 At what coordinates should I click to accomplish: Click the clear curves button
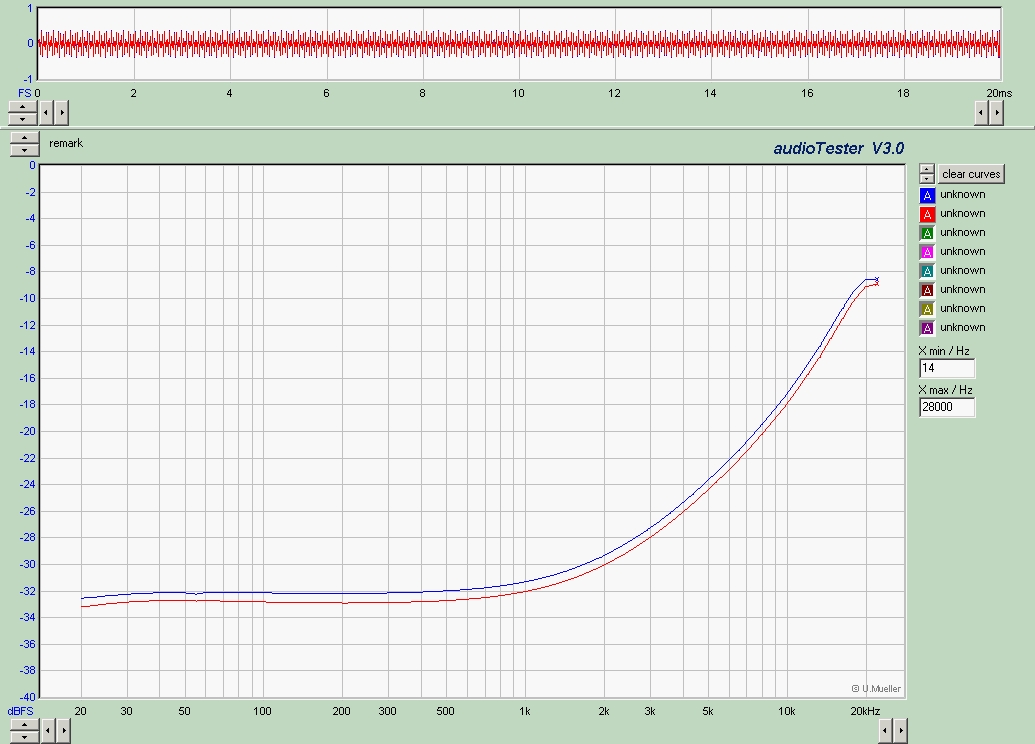[x=971, y=174]
